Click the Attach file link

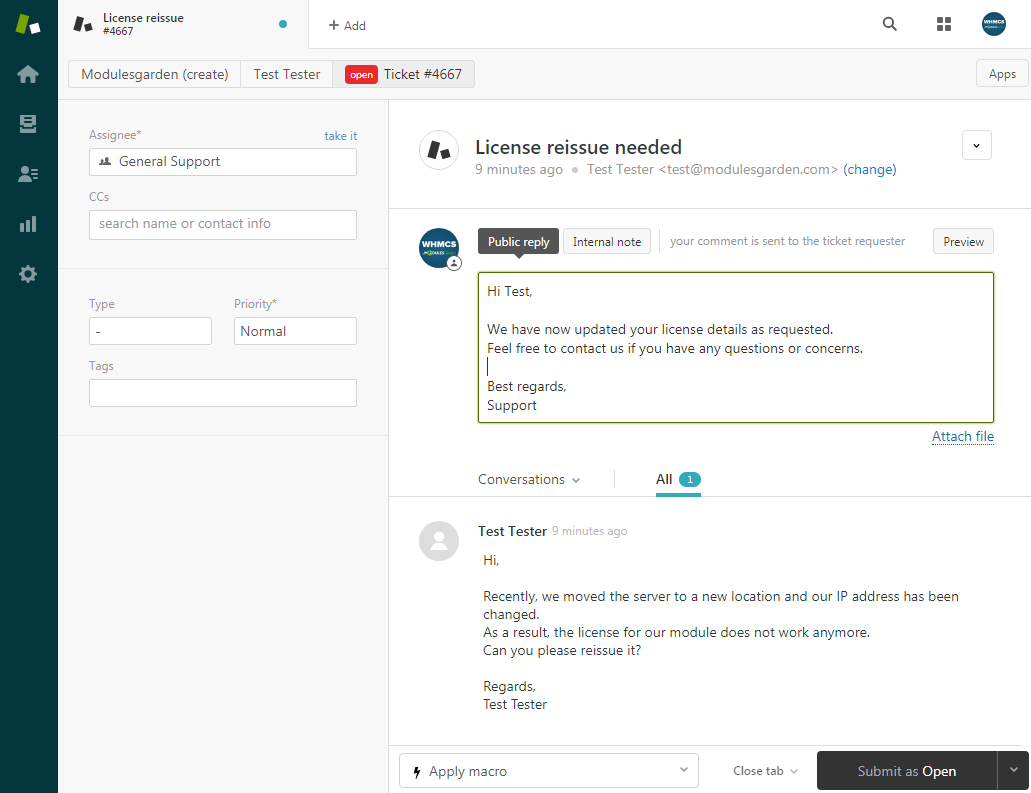point(963,437)
